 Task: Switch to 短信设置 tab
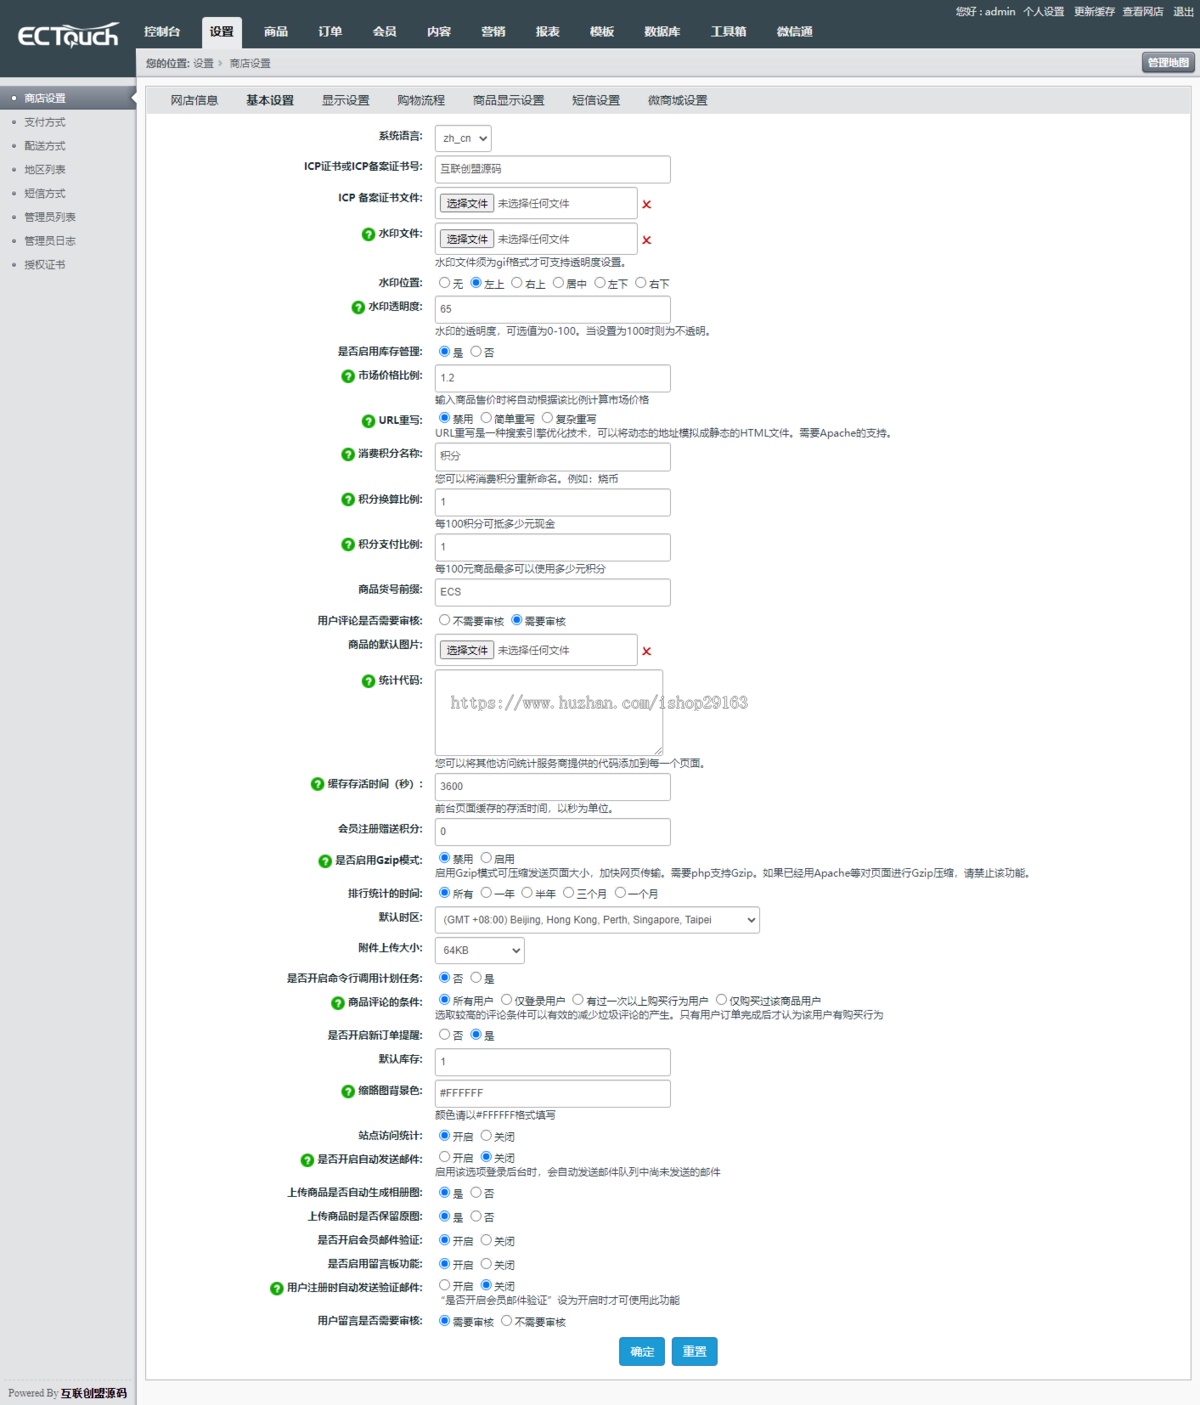point(596,101)
